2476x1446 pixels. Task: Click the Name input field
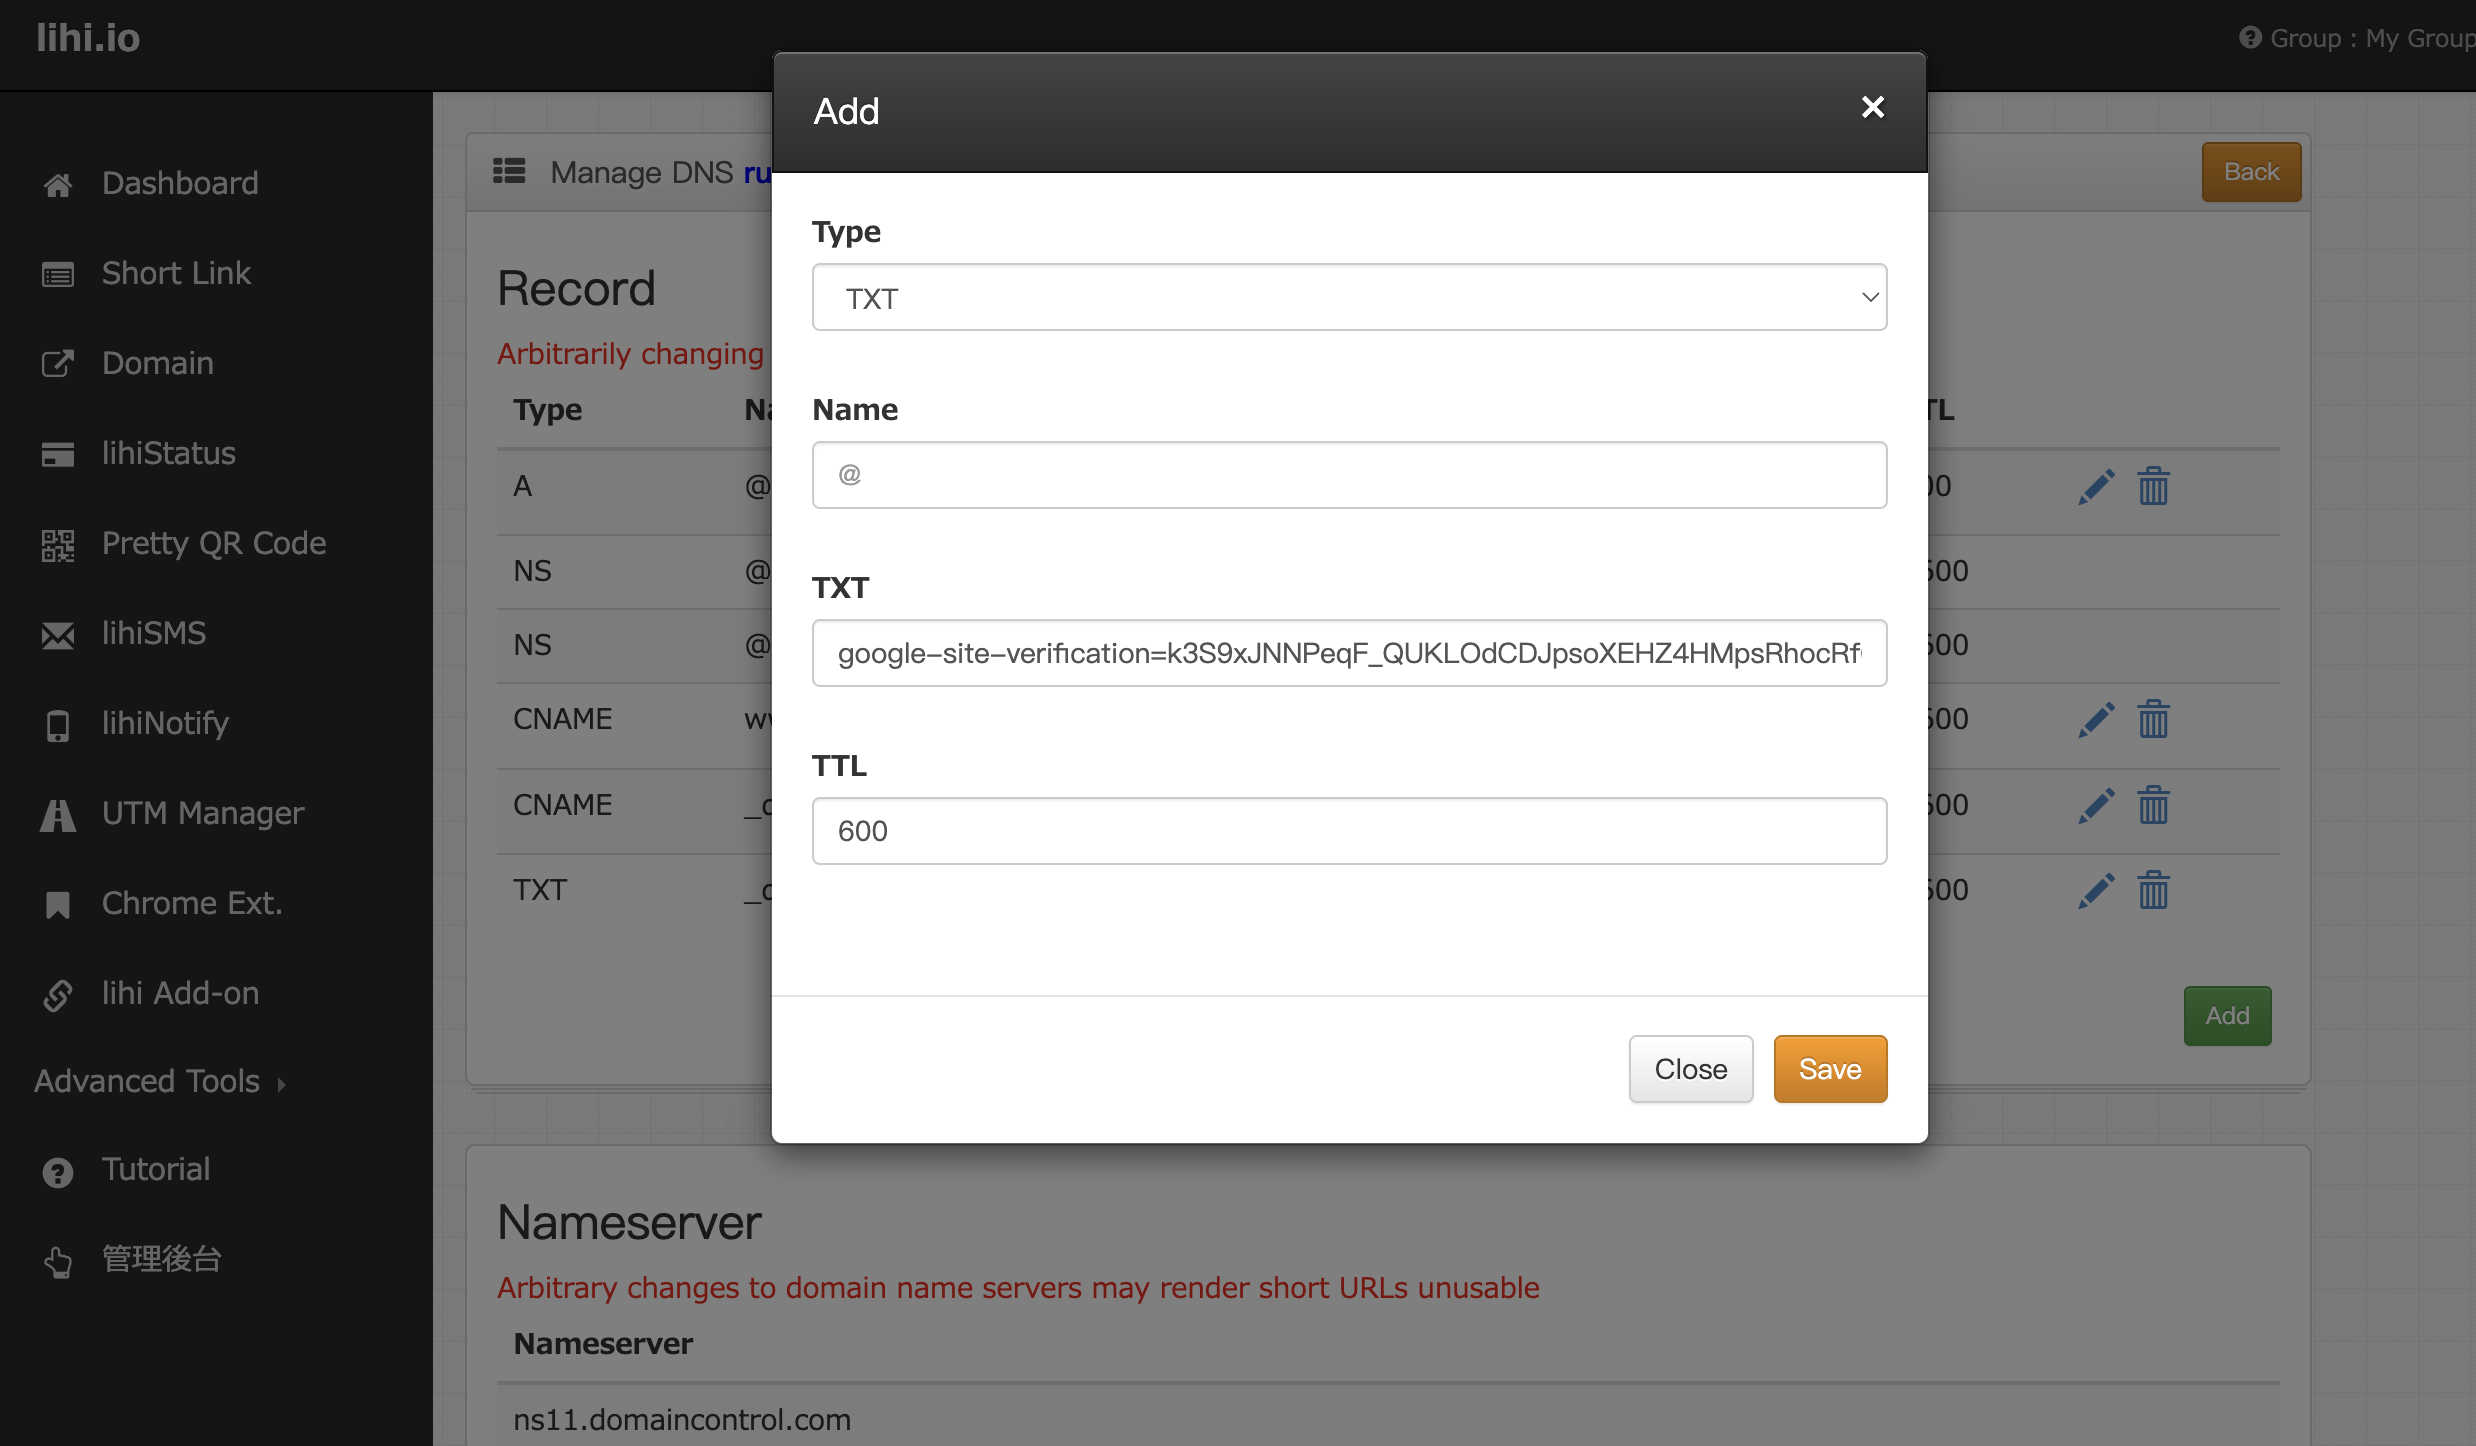coord(1349,475)
